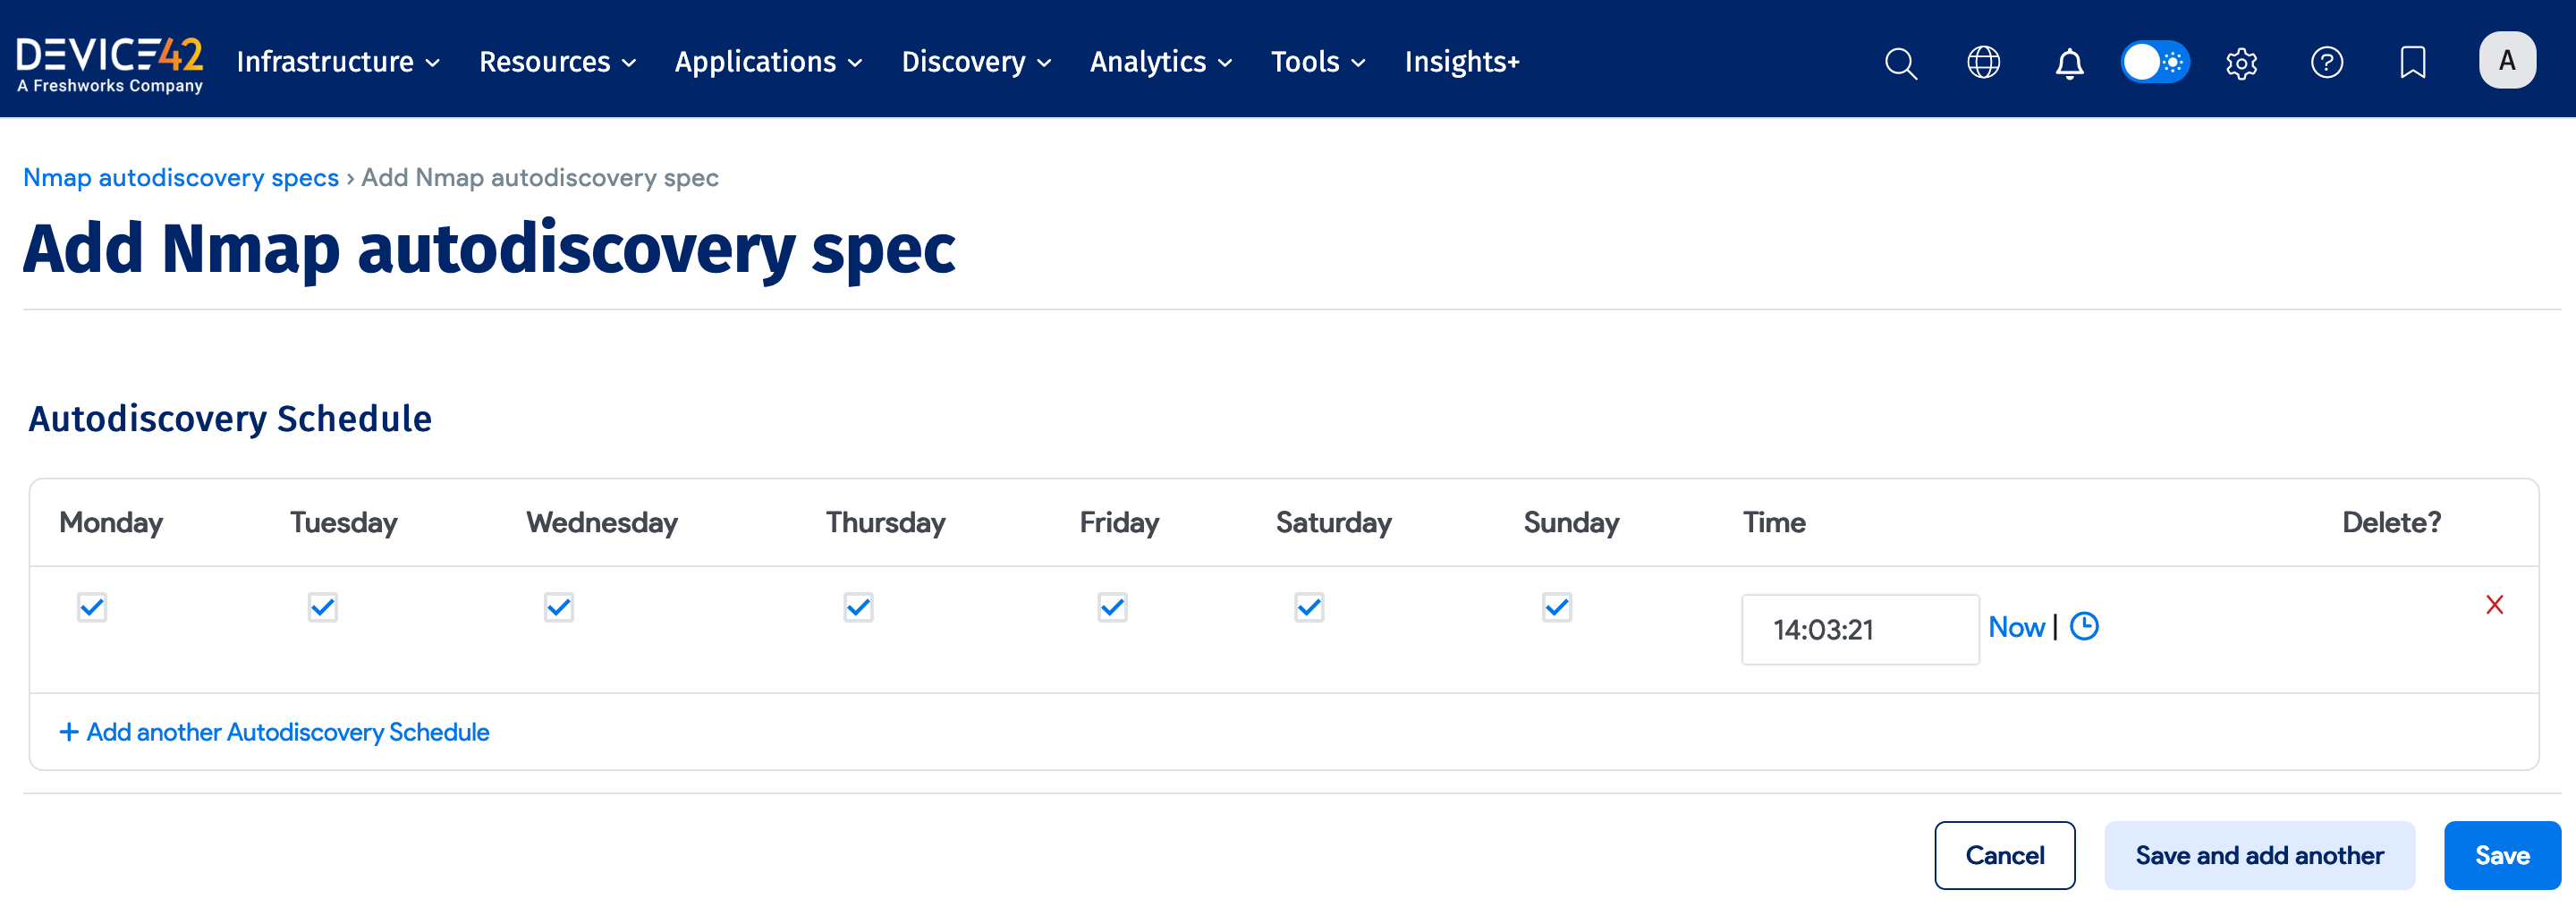Open the settings gear menu

tap(2241, 62)
